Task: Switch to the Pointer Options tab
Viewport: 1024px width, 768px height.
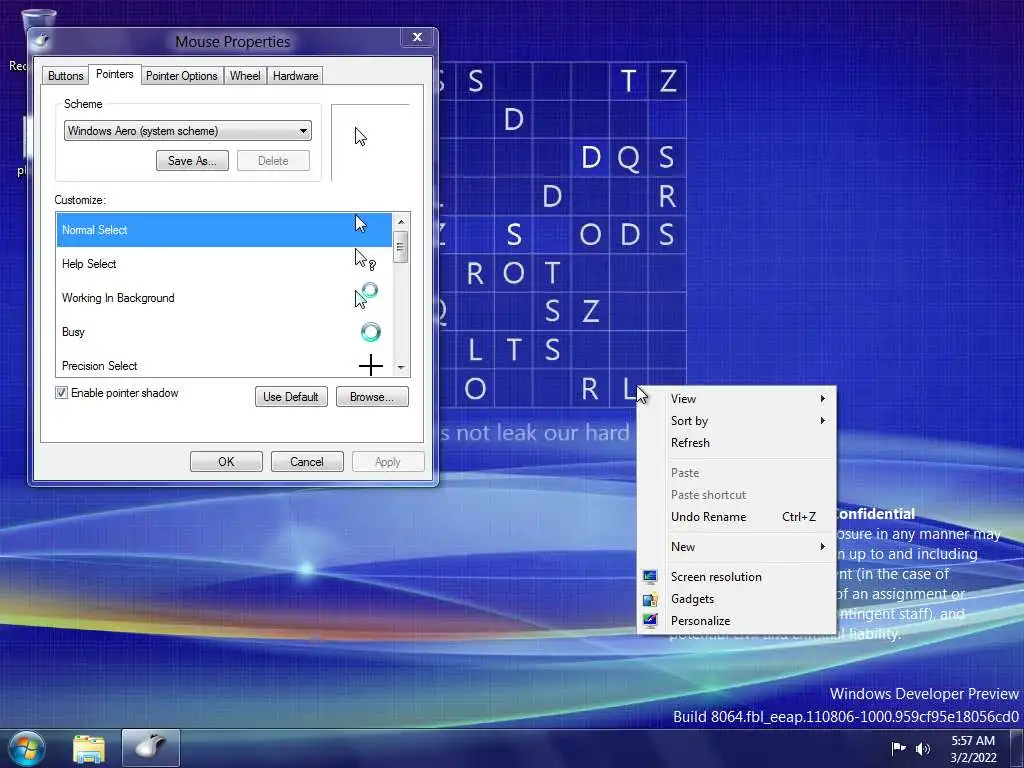Action: (182, 76)
